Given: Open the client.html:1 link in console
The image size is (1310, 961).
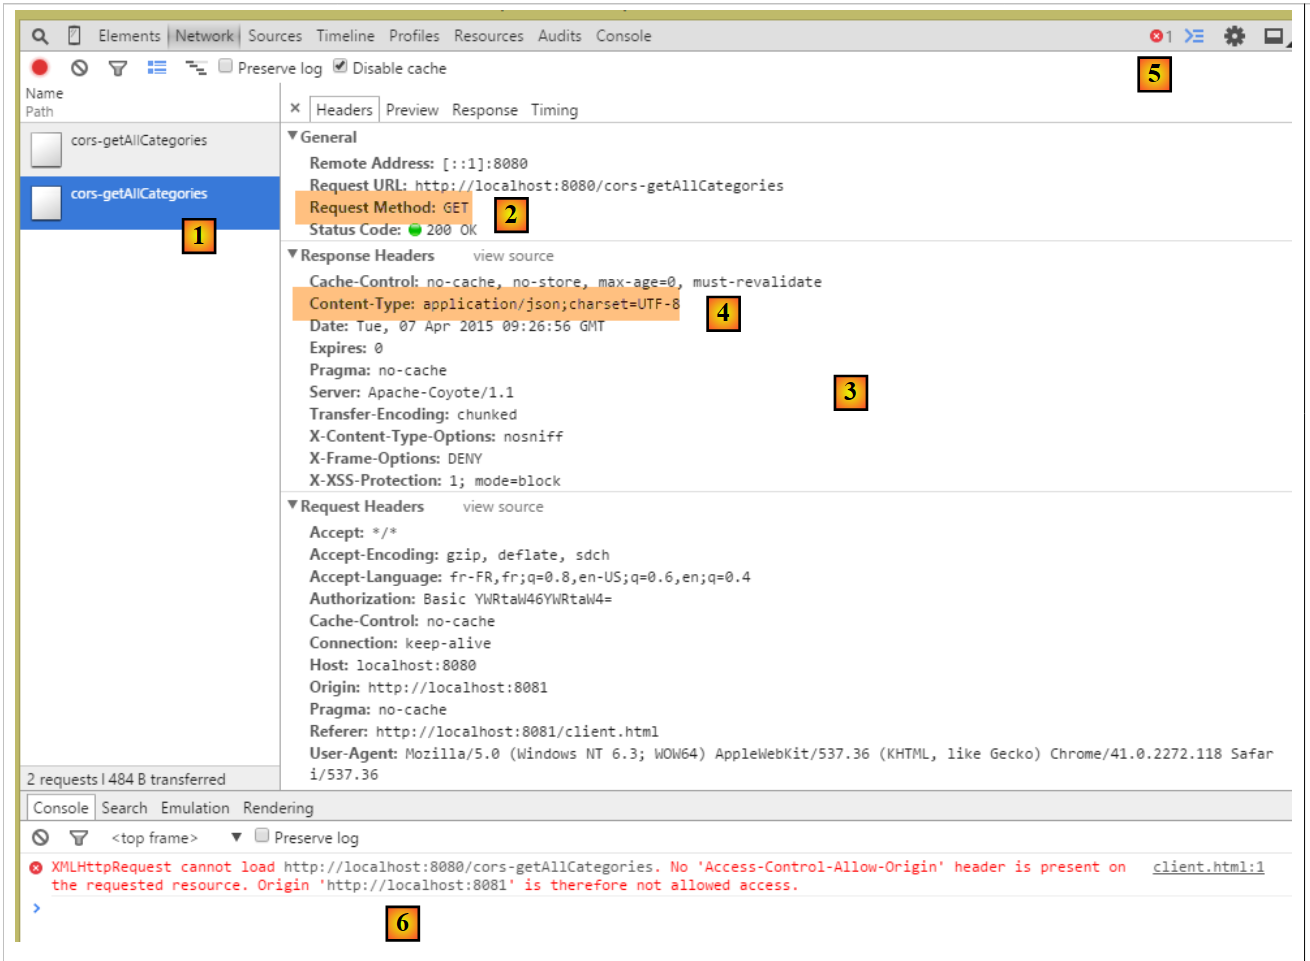Looking at the screenshot, I should click(x=1208, y=867).
